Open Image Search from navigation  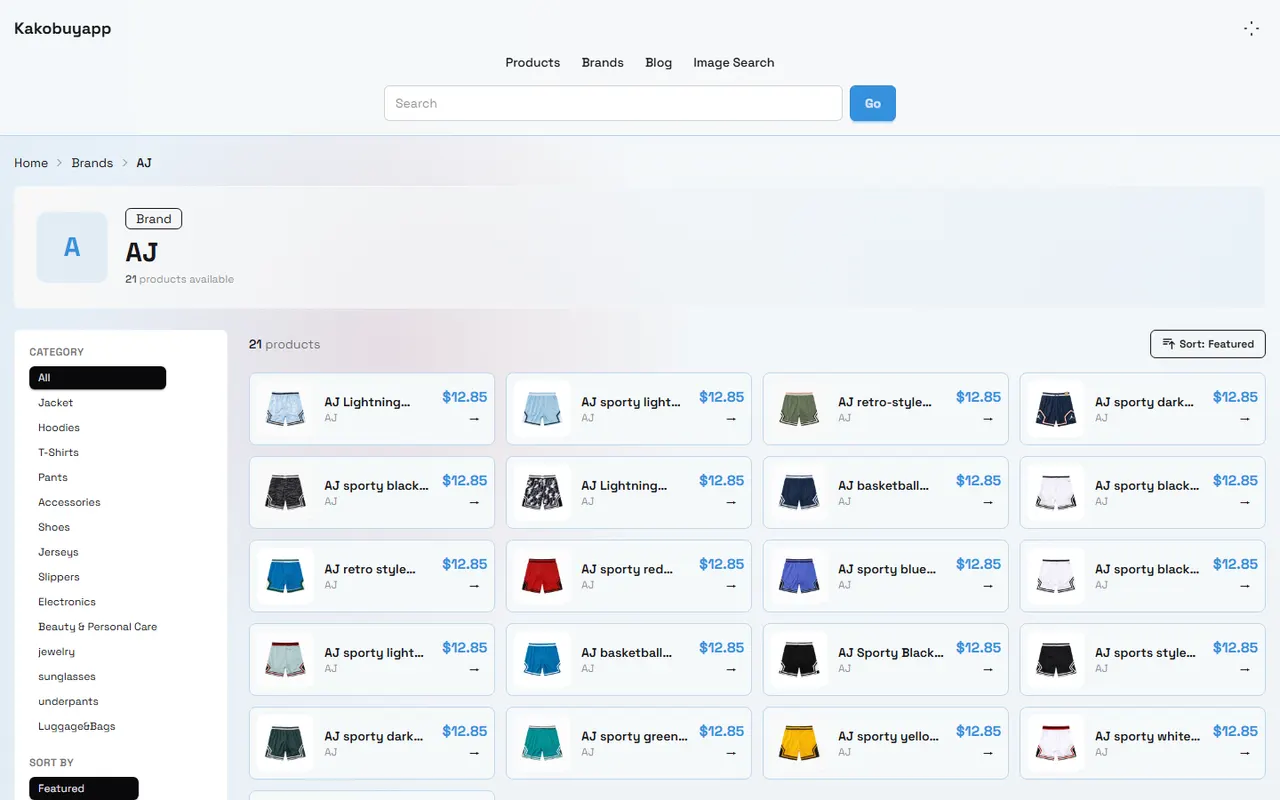pyautogui.click(x=734, y=62)
